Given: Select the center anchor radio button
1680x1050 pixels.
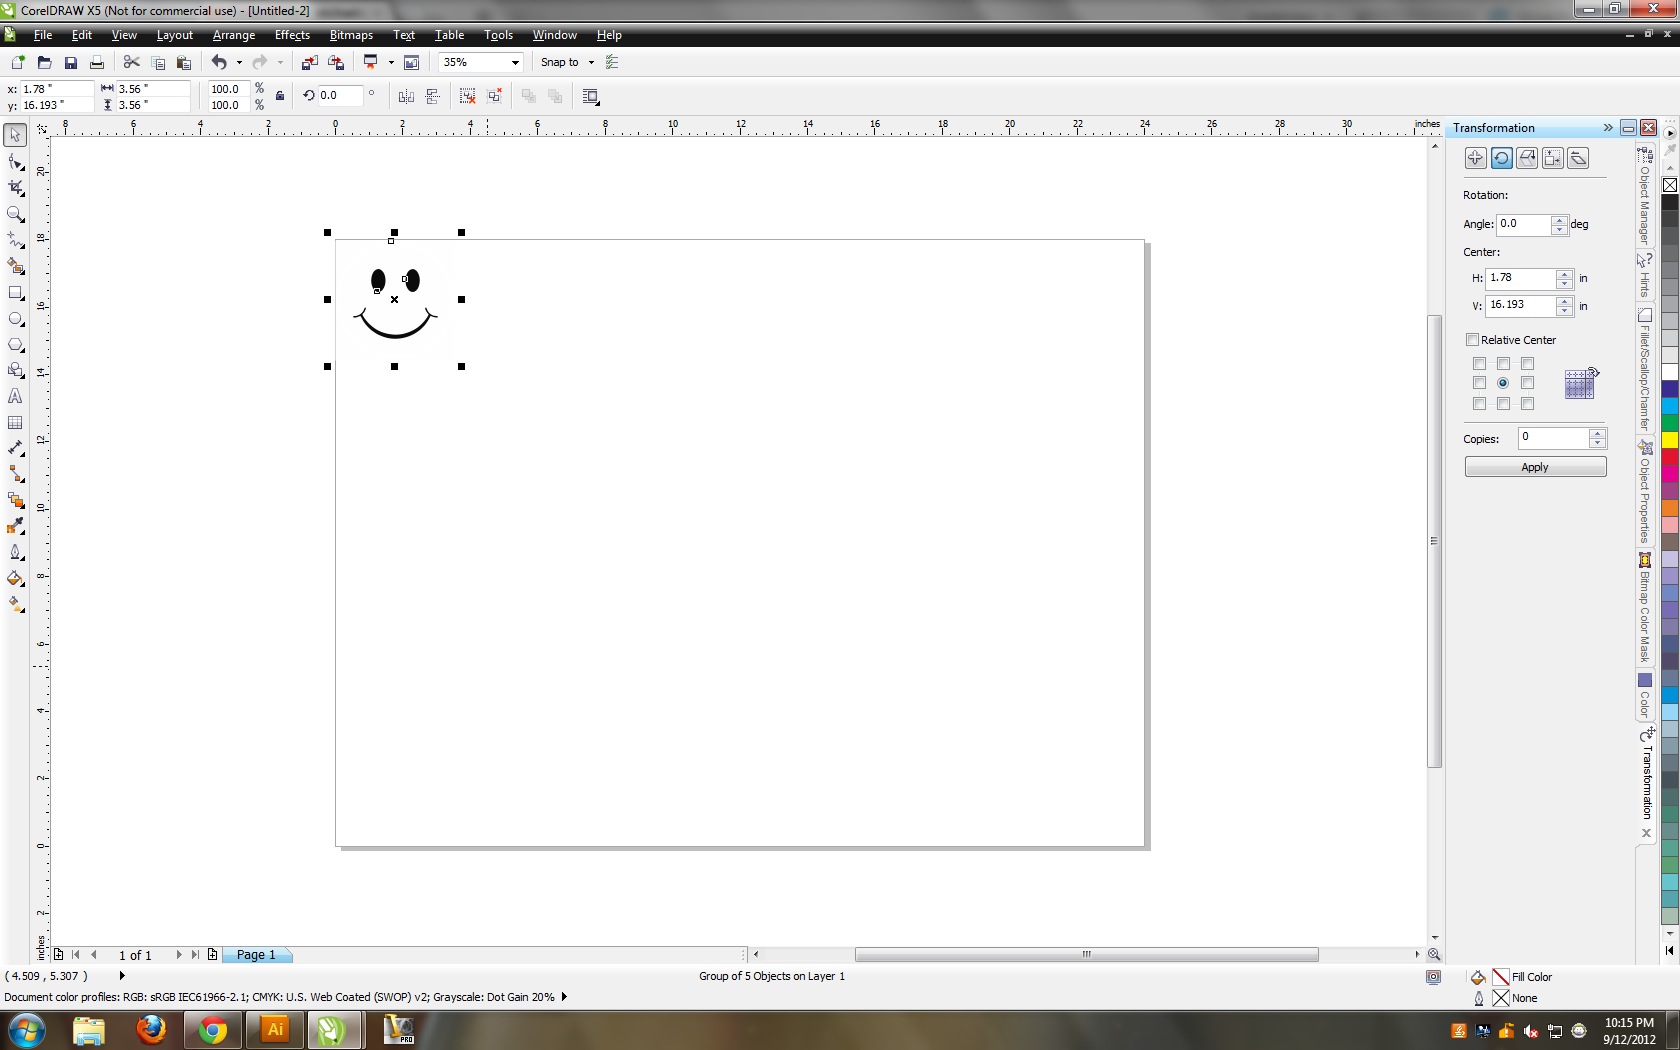Looking at the screenshot, I should pyautogui.click(x=1503, y=383).
